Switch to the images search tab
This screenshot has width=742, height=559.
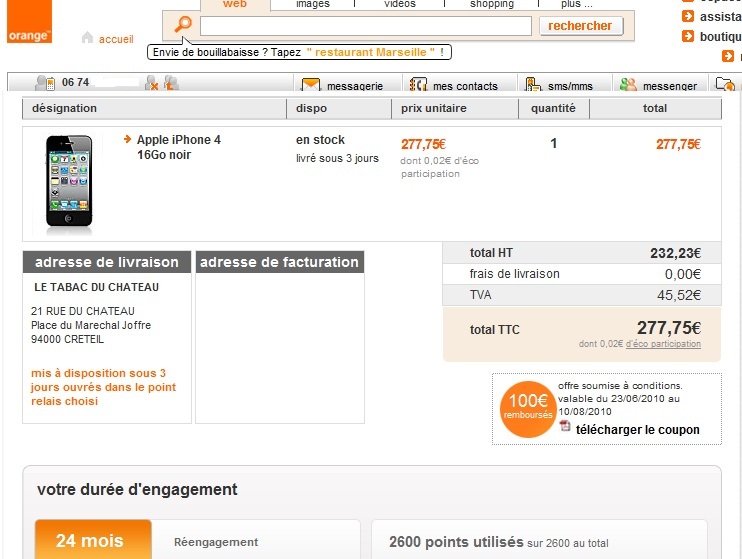(313, 4)
